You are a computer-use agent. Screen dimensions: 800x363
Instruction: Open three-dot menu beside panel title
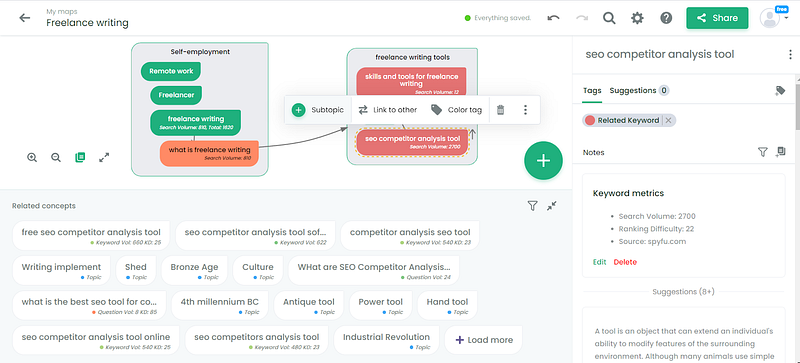coord(790,55)
